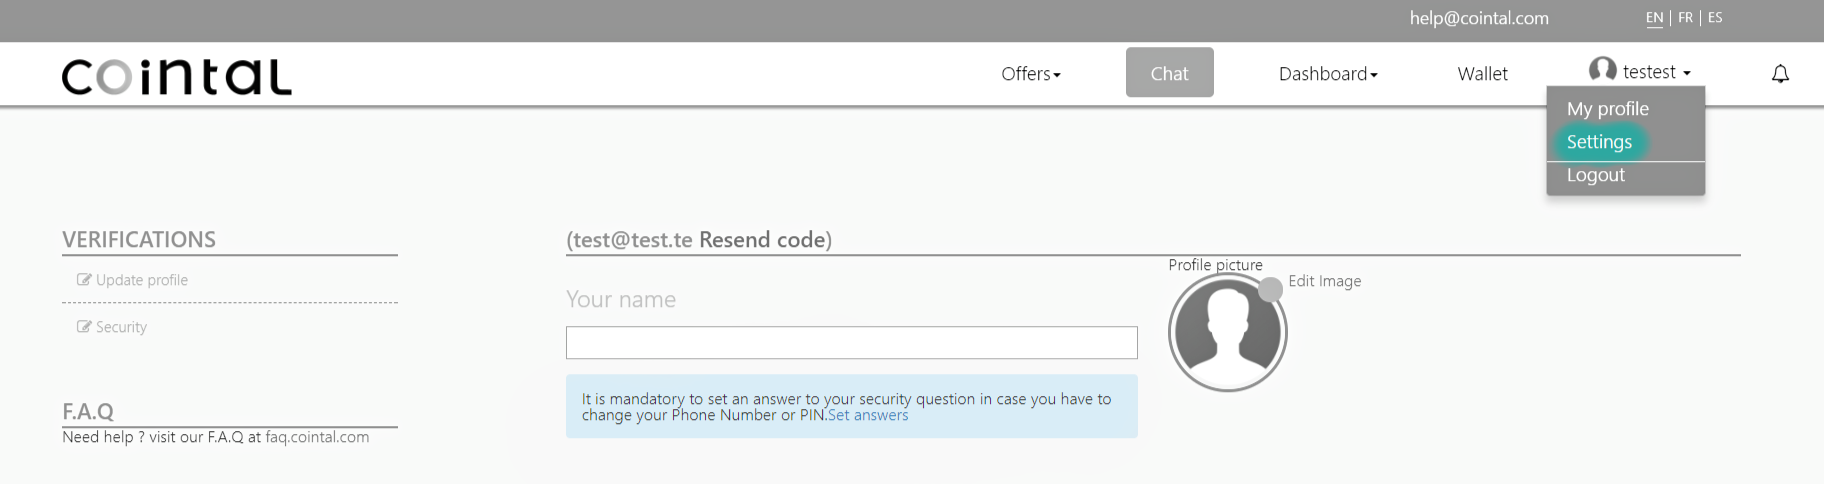The image size is (1824, 484).
Task: Go to the Wallet page
Action: click(1482, 74)
